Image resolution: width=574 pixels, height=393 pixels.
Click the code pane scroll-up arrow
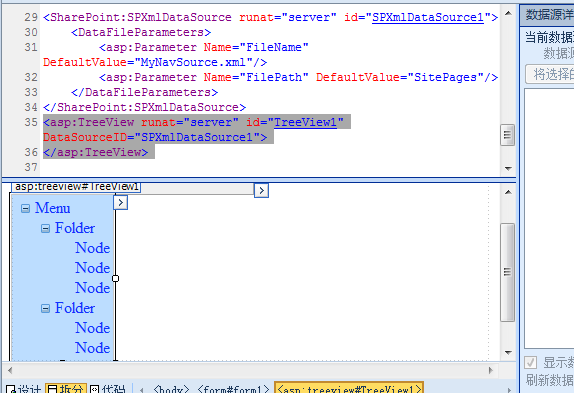click(x=508, y=14)
